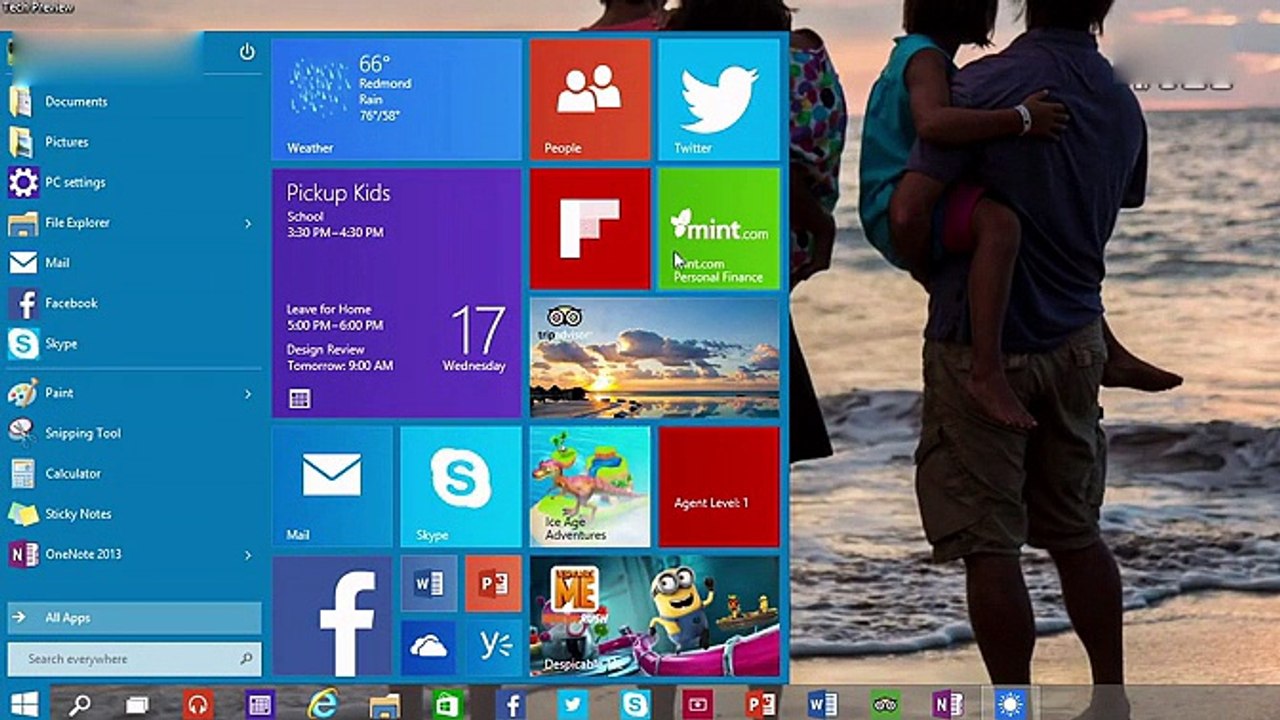Open the Calendar tile showing Pickup Kids
Viewport: 1280px width, 720px height.
[396, 293]
